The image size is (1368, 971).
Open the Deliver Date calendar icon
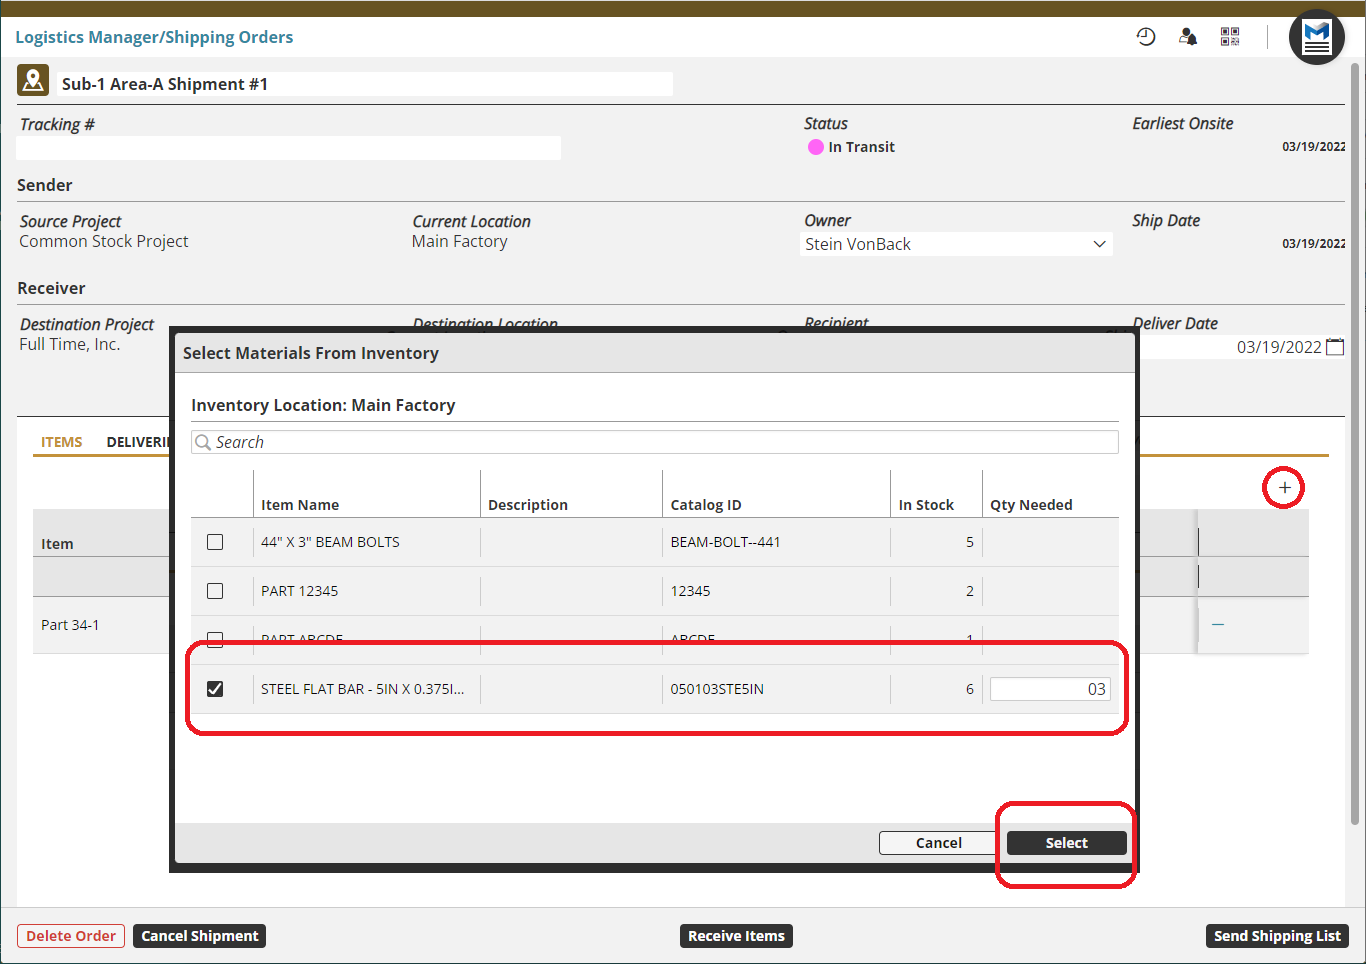click(x=1335, y=347)
